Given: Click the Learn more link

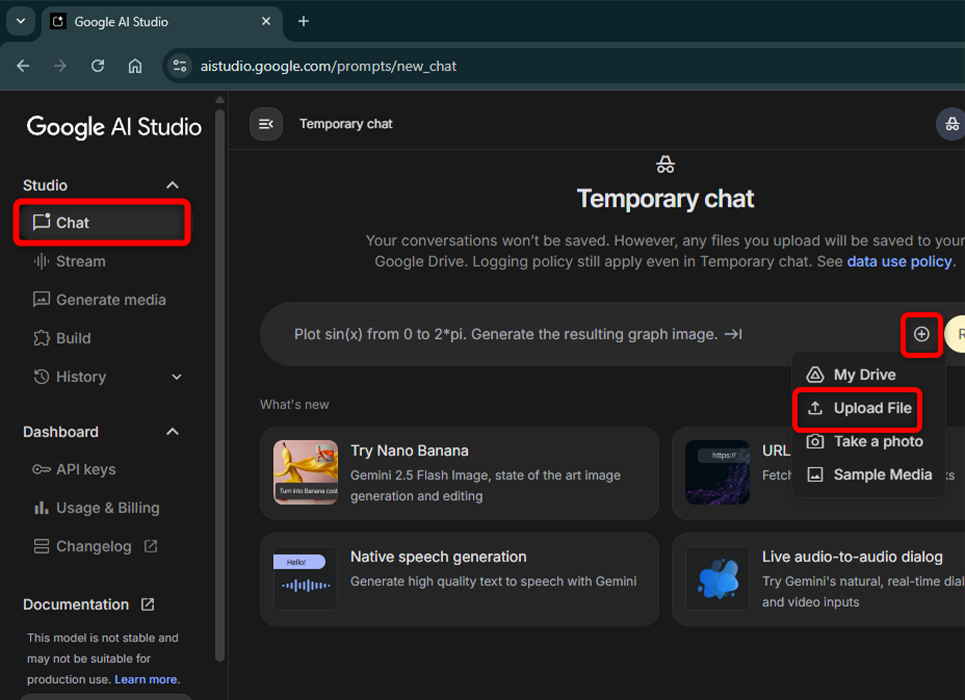Looking at the screenshot, I should [146, 679].
